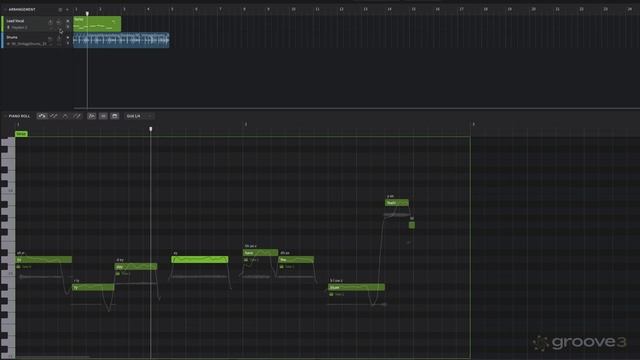
Task: Select the second, lower-pitched note
Action: [93, 287]
